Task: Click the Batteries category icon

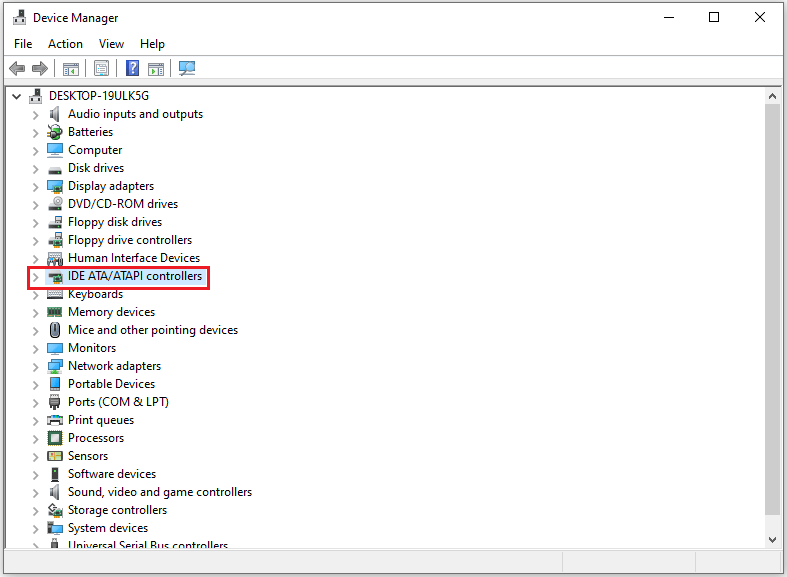Action: tap(55, 132)
